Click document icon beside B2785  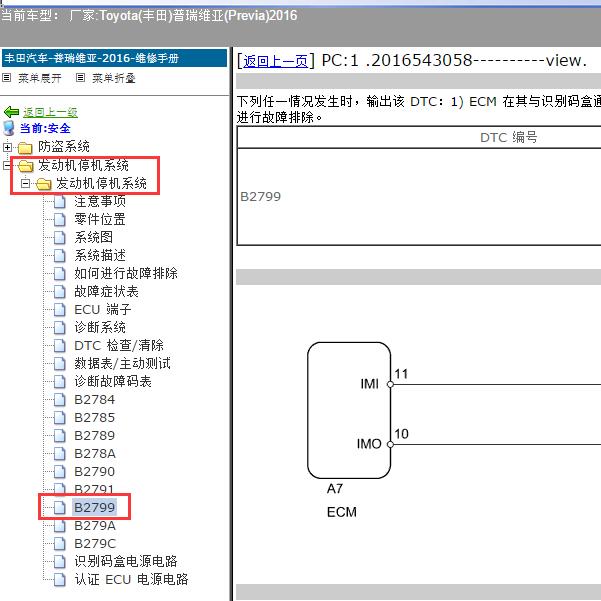(59, 417)
